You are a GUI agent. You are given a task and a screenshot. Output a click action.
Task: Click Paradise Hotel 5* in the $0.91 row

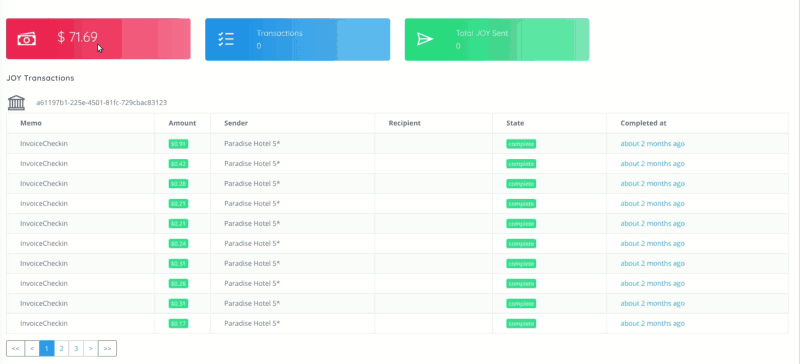point(252,144)
